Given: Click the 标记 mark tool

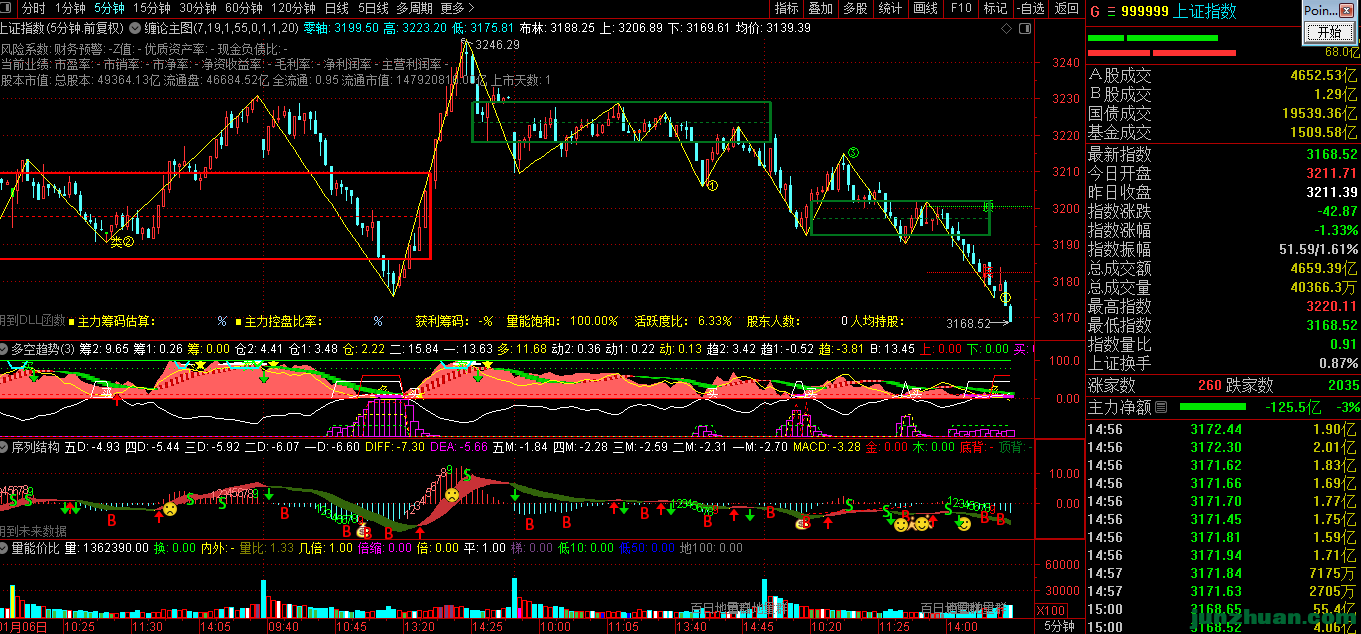Looking at the screenshot, I should coord(995,8).
